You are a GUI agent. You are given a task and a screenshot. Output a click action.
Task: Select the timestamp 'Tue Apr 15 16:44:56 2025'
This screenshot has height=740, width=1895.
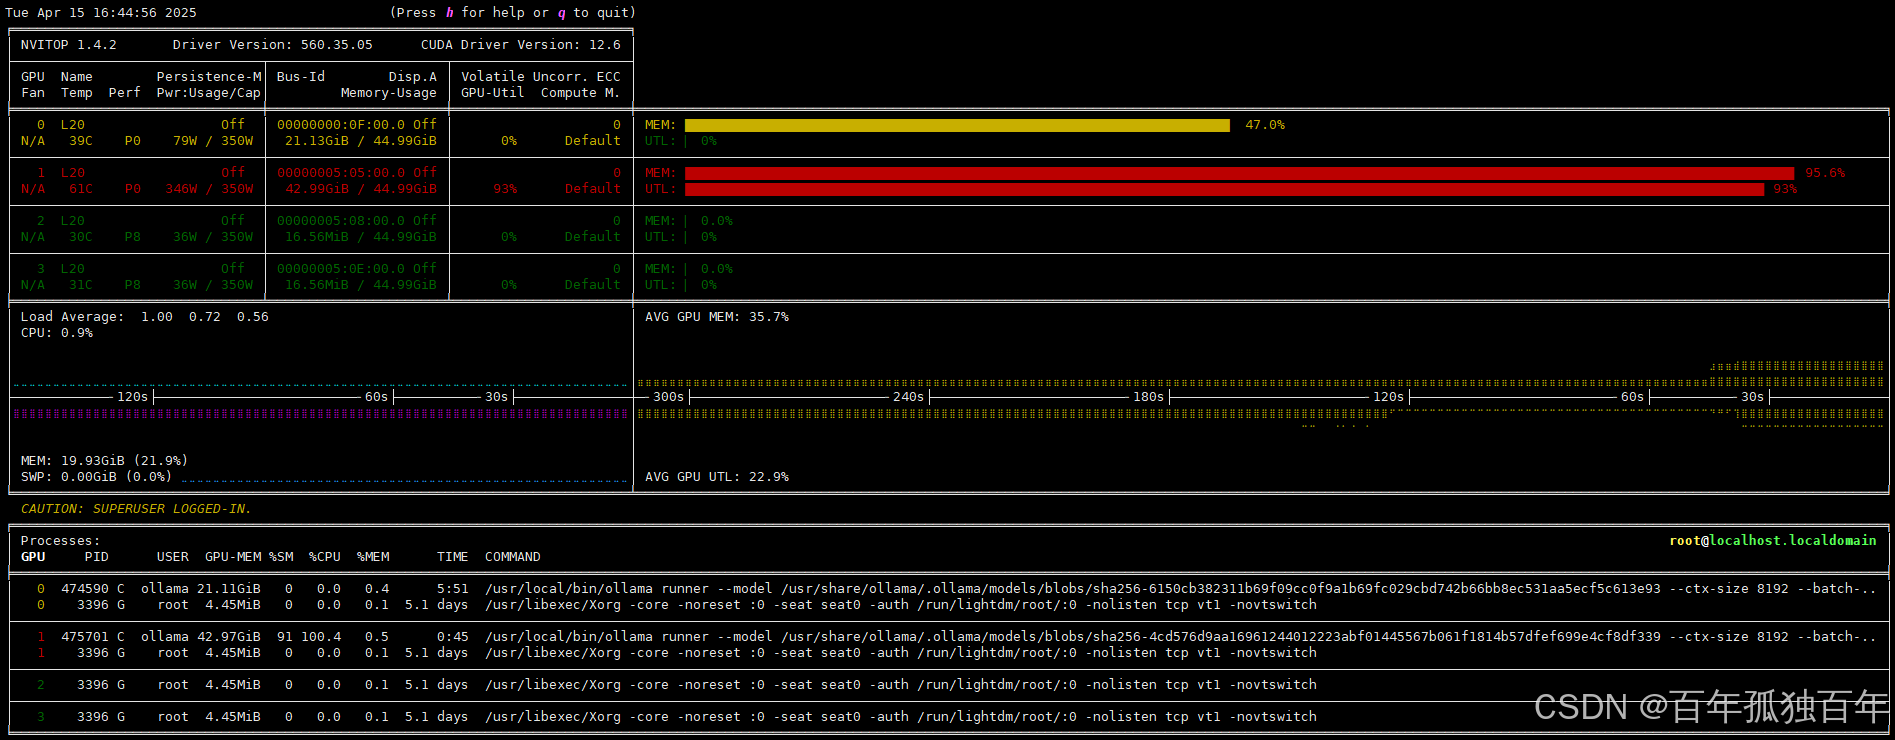click(101, 13)
